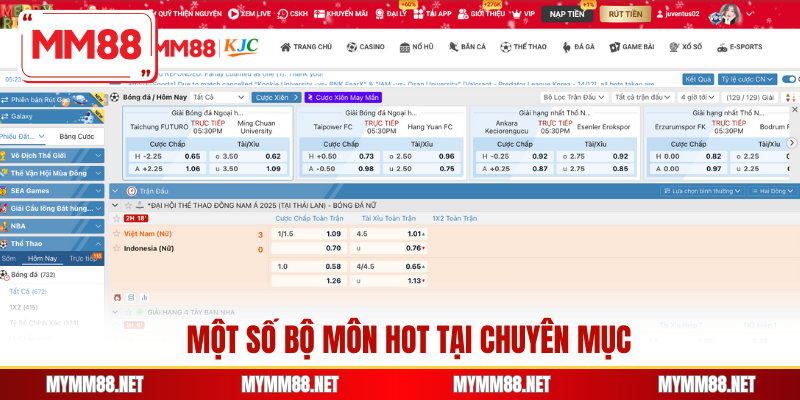Open Thể Thao in the main menu

tap(523, 47)
